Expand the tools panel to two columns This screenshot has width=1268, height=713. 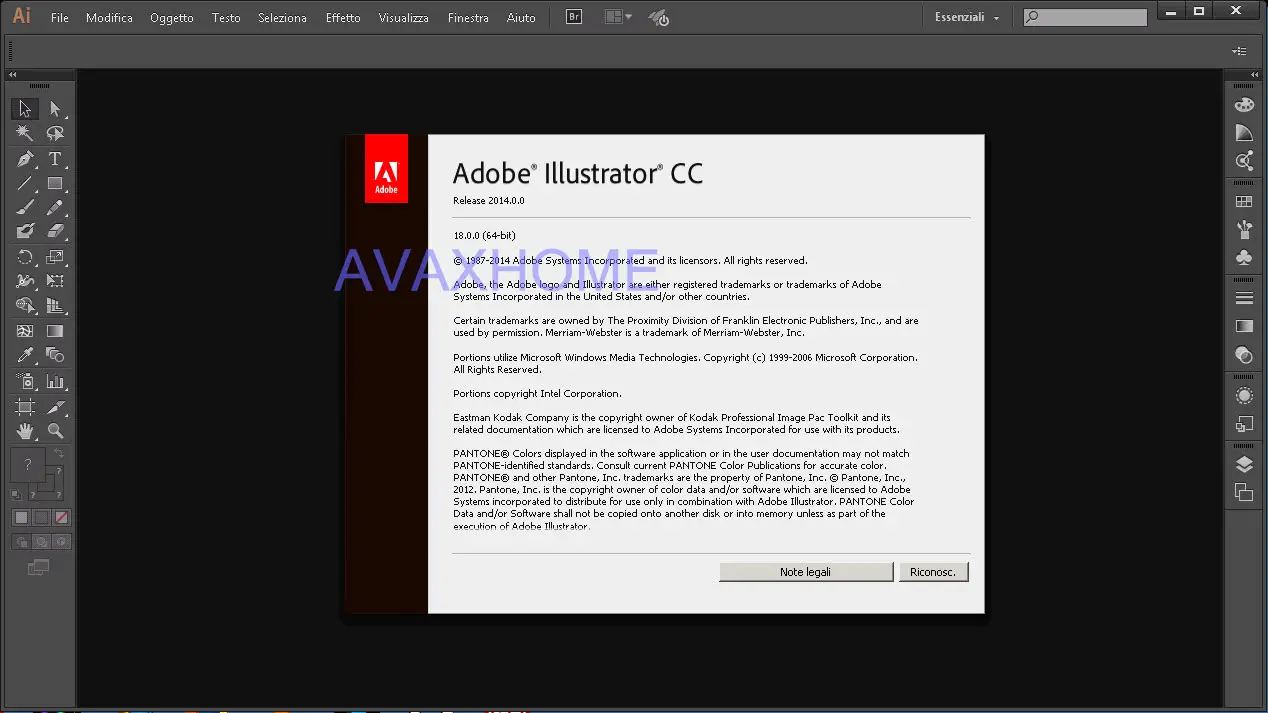(13, 75)
